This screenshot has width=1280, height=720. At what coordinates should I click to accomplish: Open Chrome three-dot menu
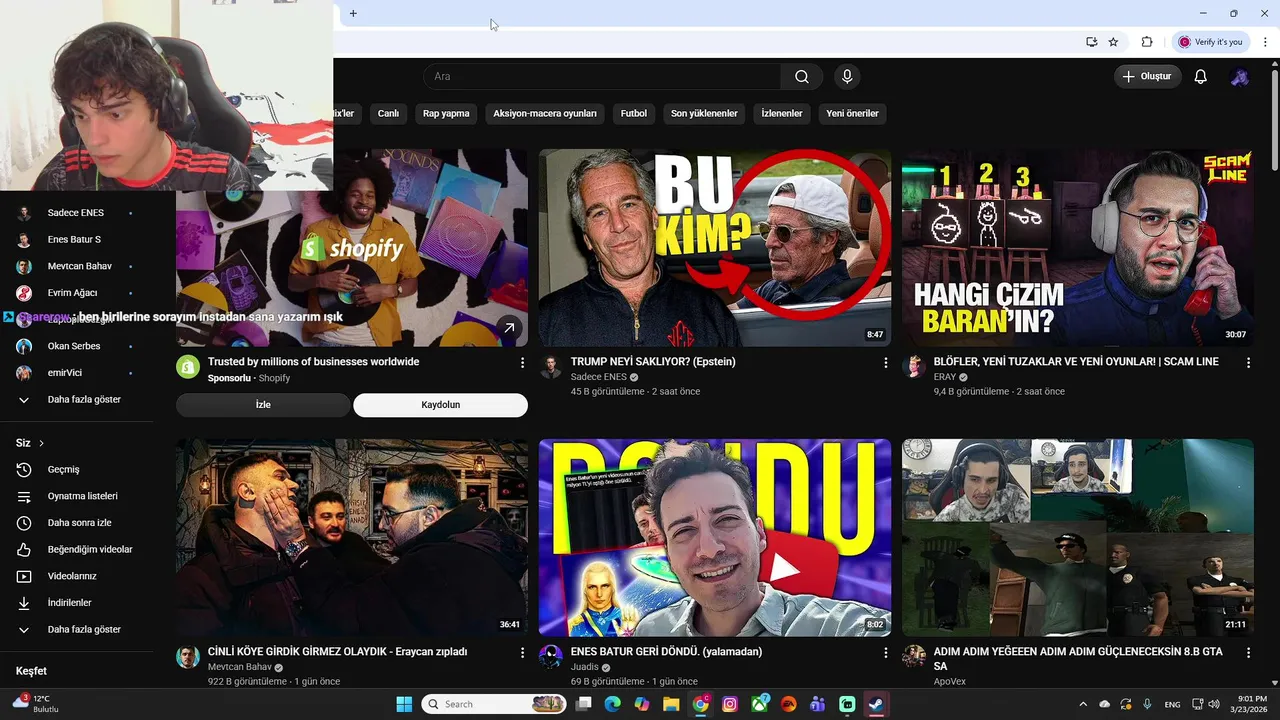coord(1265,42)
